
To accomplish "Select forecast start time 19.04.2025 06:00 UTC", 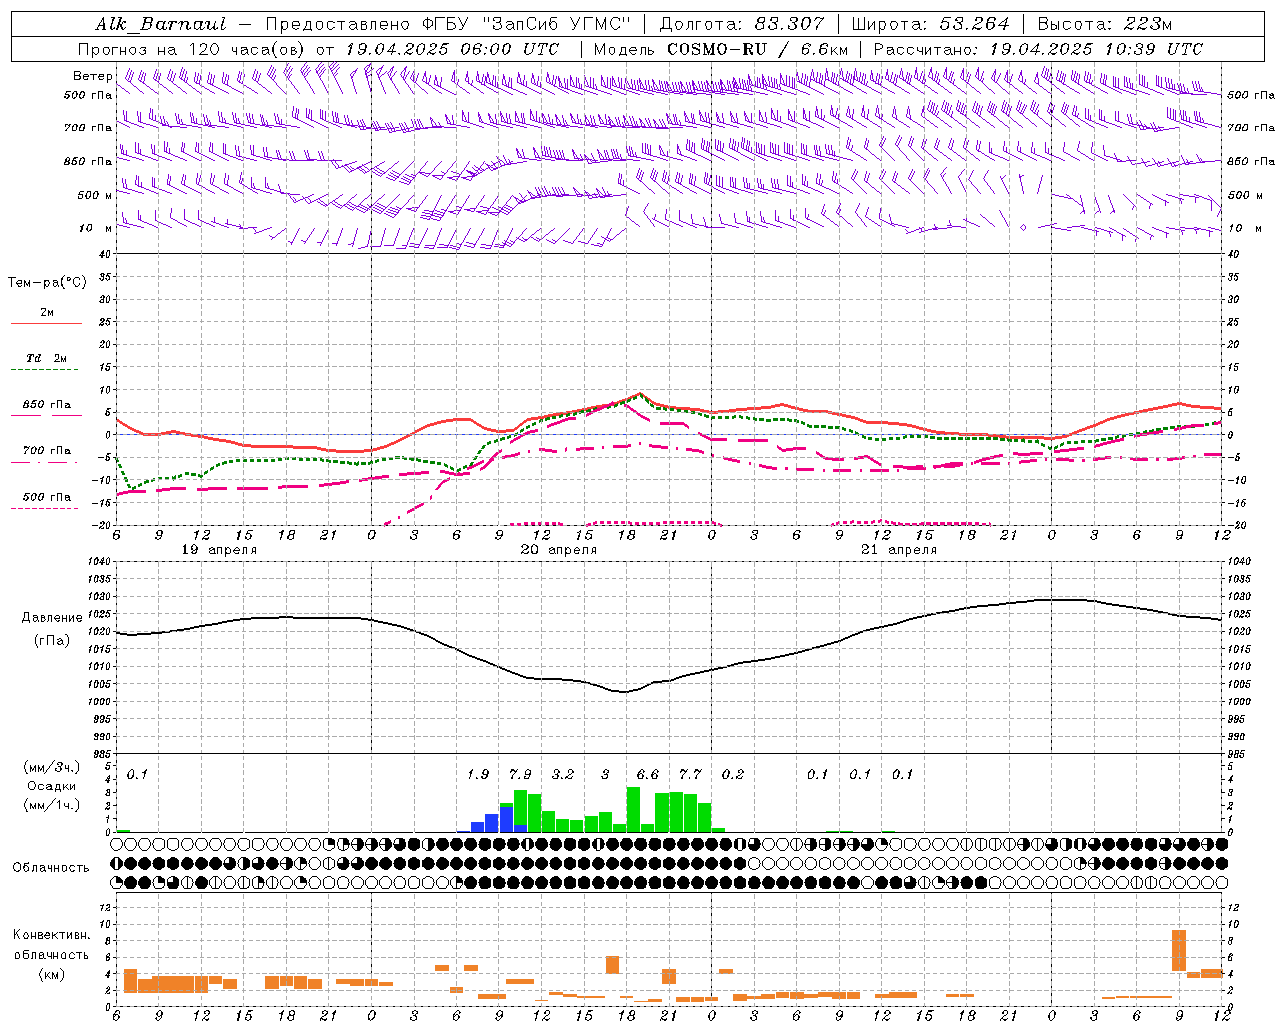I will pos(452,49).
